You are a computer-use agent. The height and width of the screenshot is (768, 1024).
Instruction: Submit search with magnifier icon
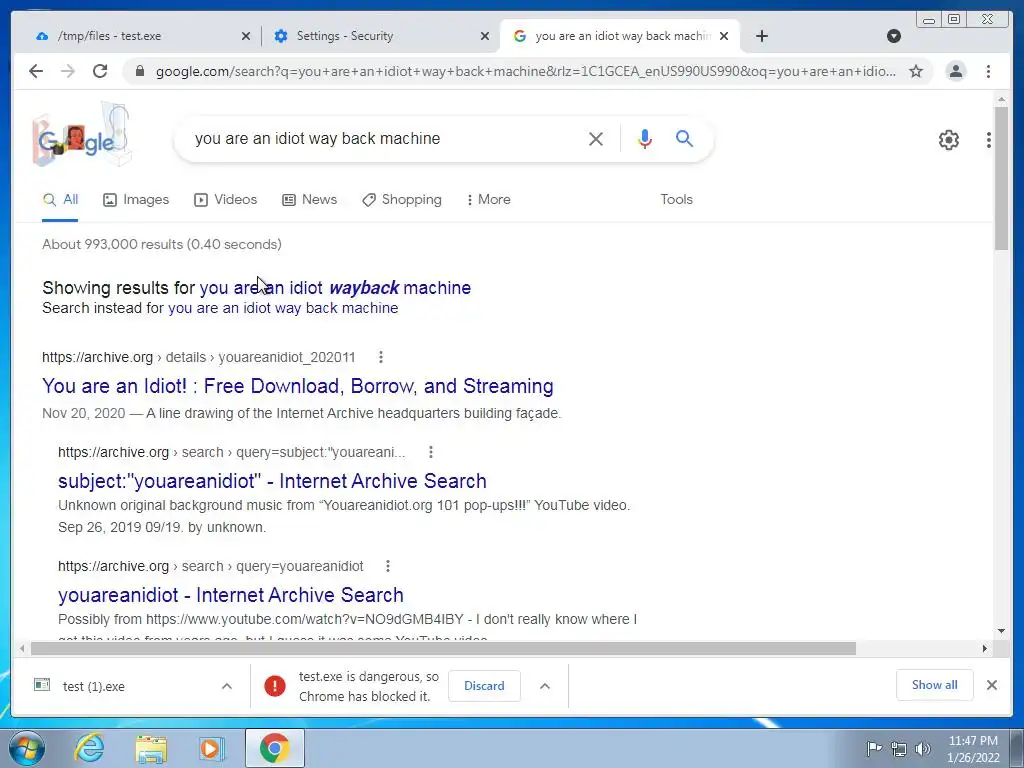click(684, 138)
